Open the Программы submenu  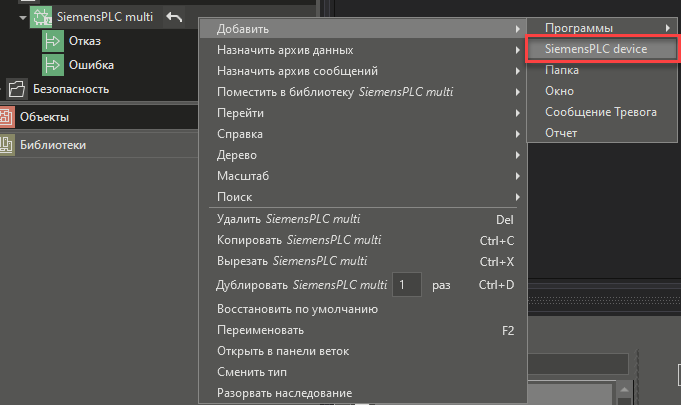(602, 28)
